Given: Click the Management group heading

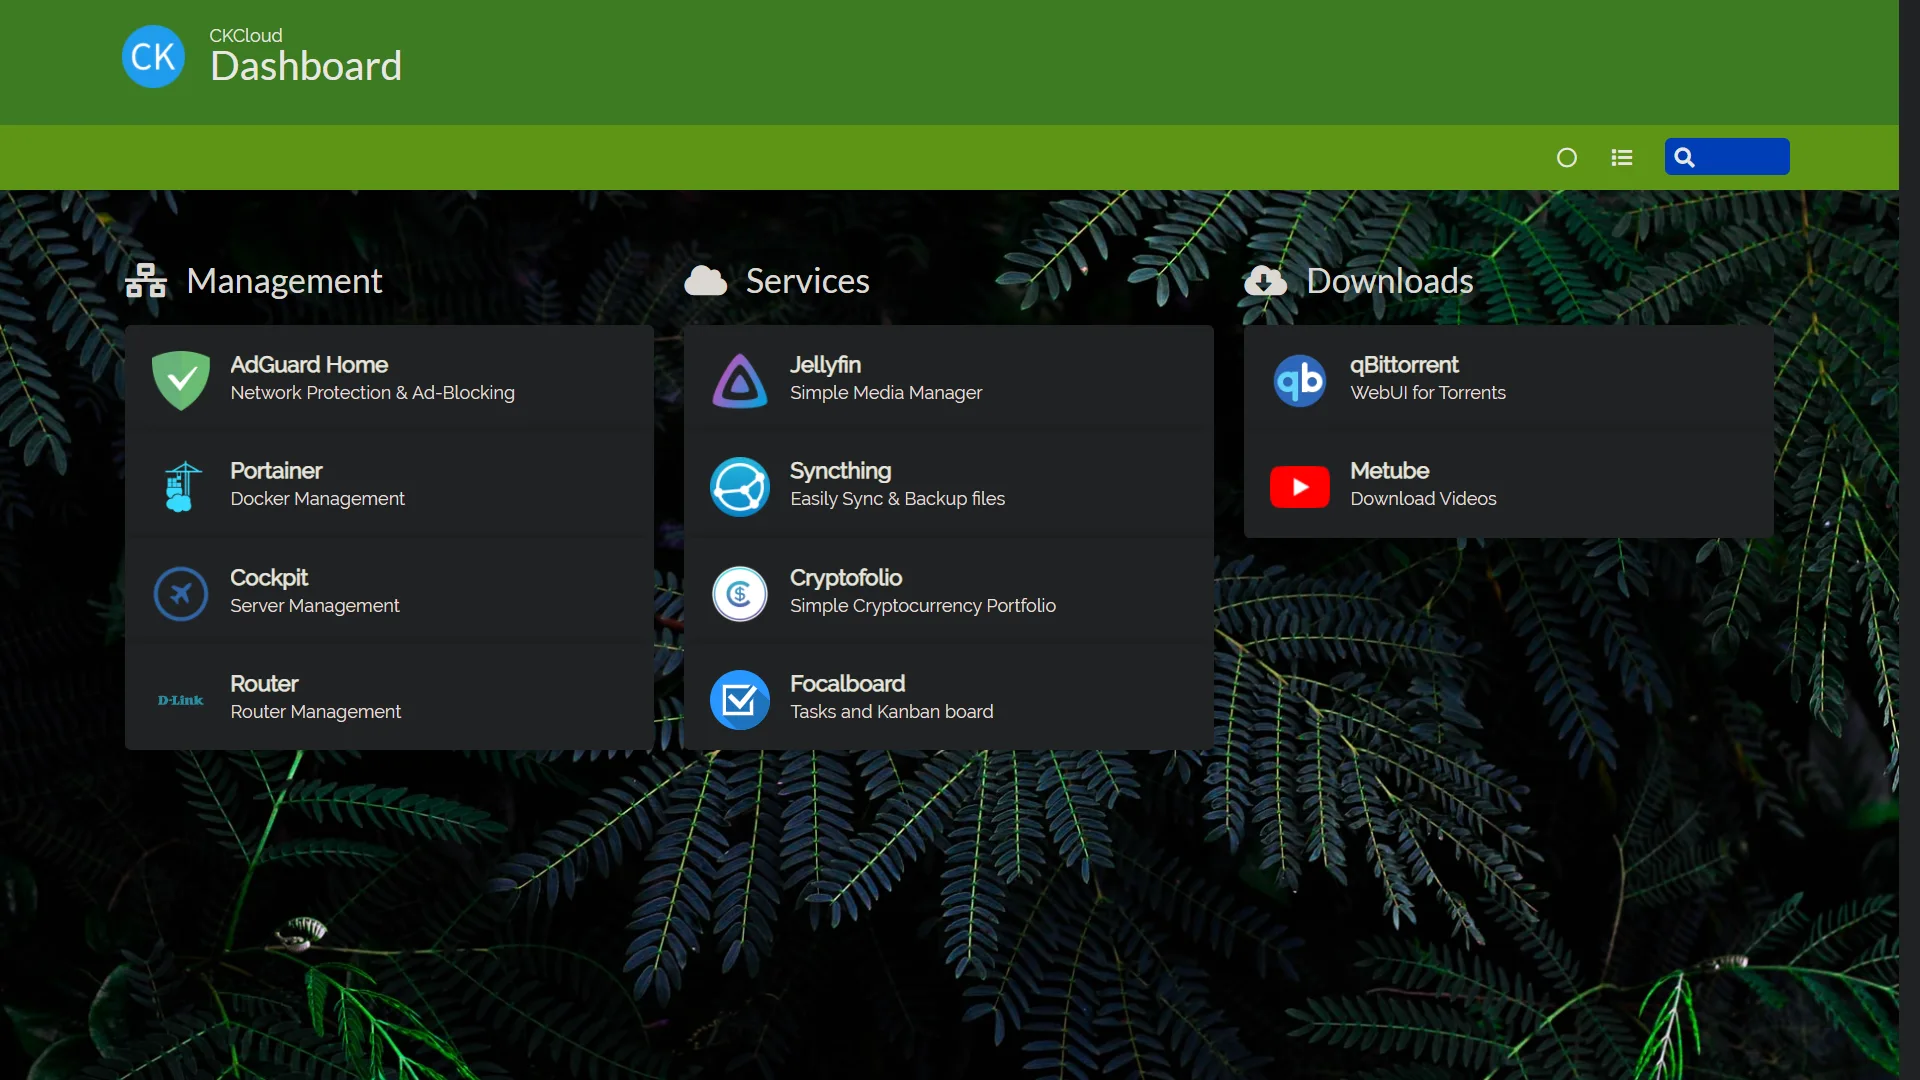Looking at the screenshot, I should (x=284, y=281).
